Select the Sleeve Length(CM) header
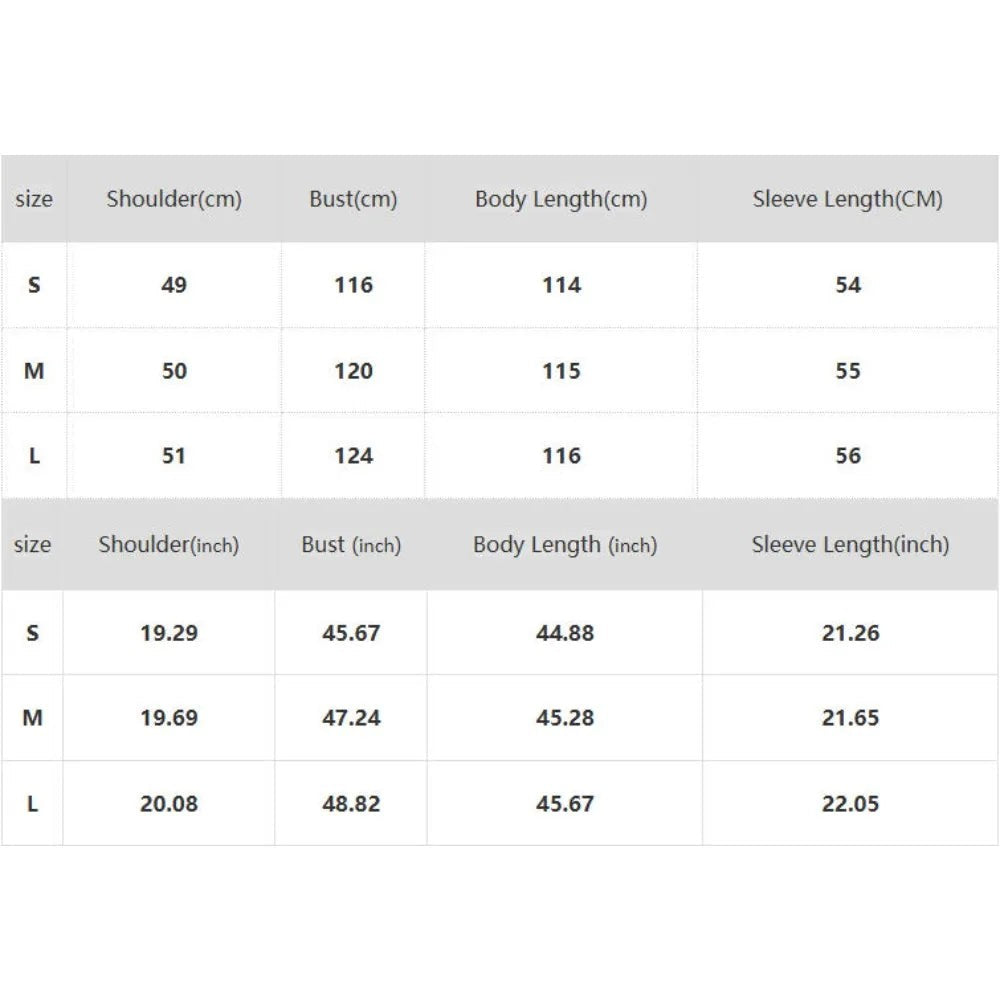Image resolution: width=1000 pixels, height=1000 pixels. (848, 199)
